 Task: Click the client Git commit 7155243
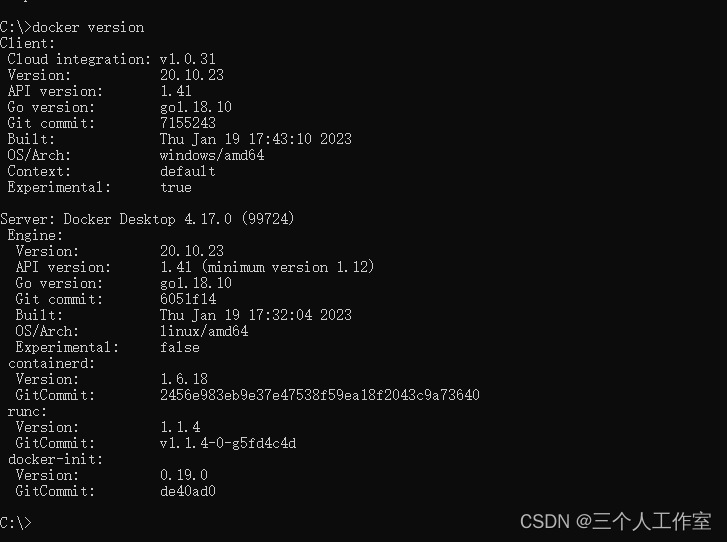188,123
